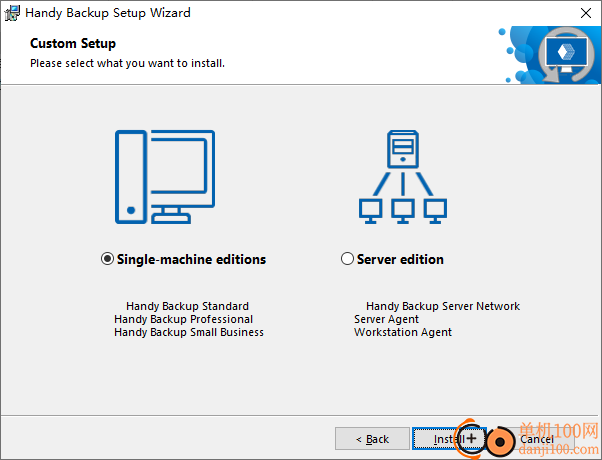Click the 'Server edition' label

(x=400, y=259)
